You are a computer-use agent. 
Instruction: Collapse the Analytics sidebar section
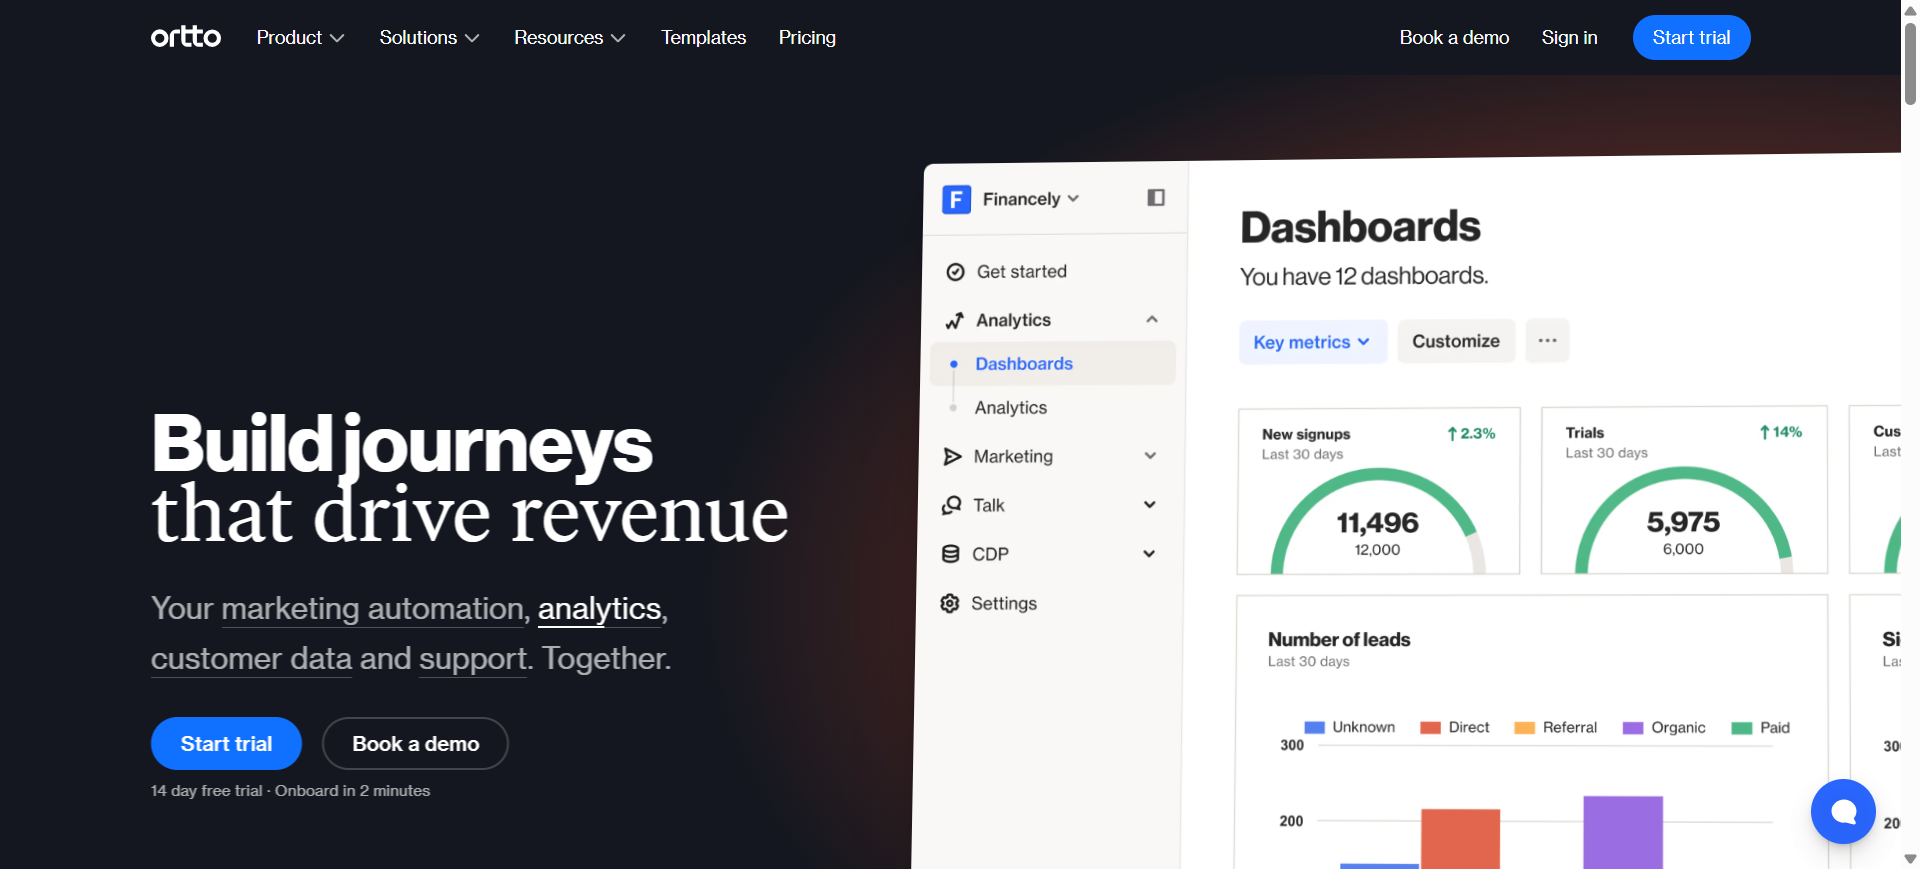(1152, 320)
